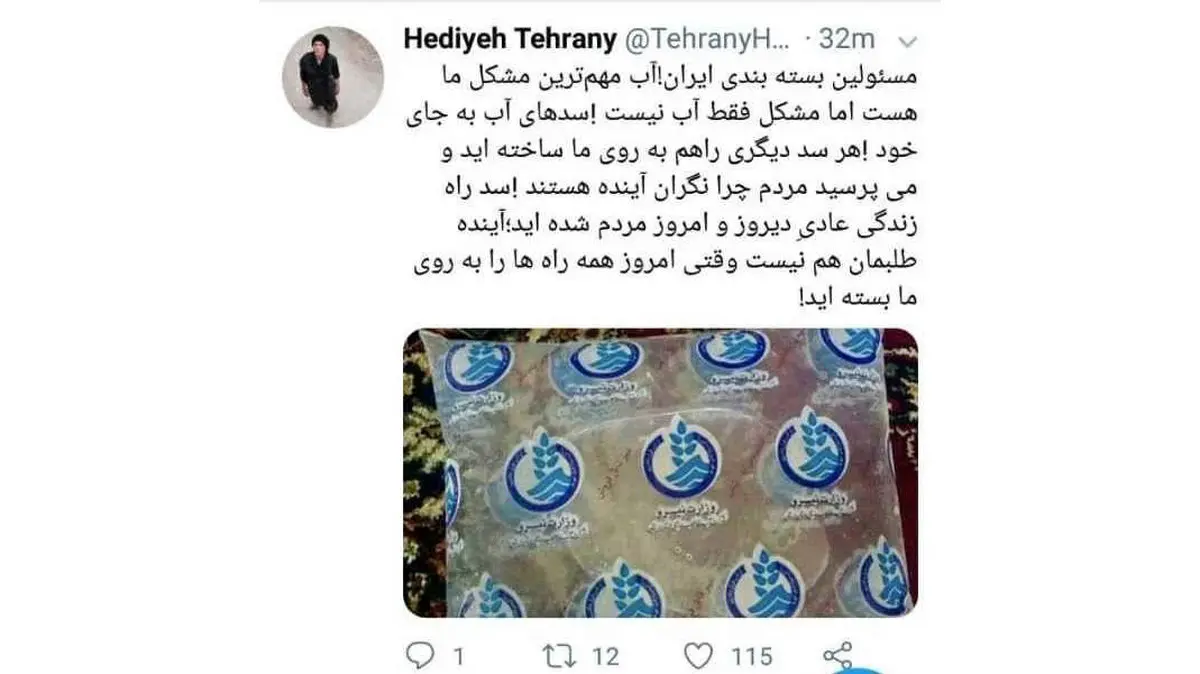Click the @TehranyH... handle
The image size is (1200, 674).
(709, 40)
